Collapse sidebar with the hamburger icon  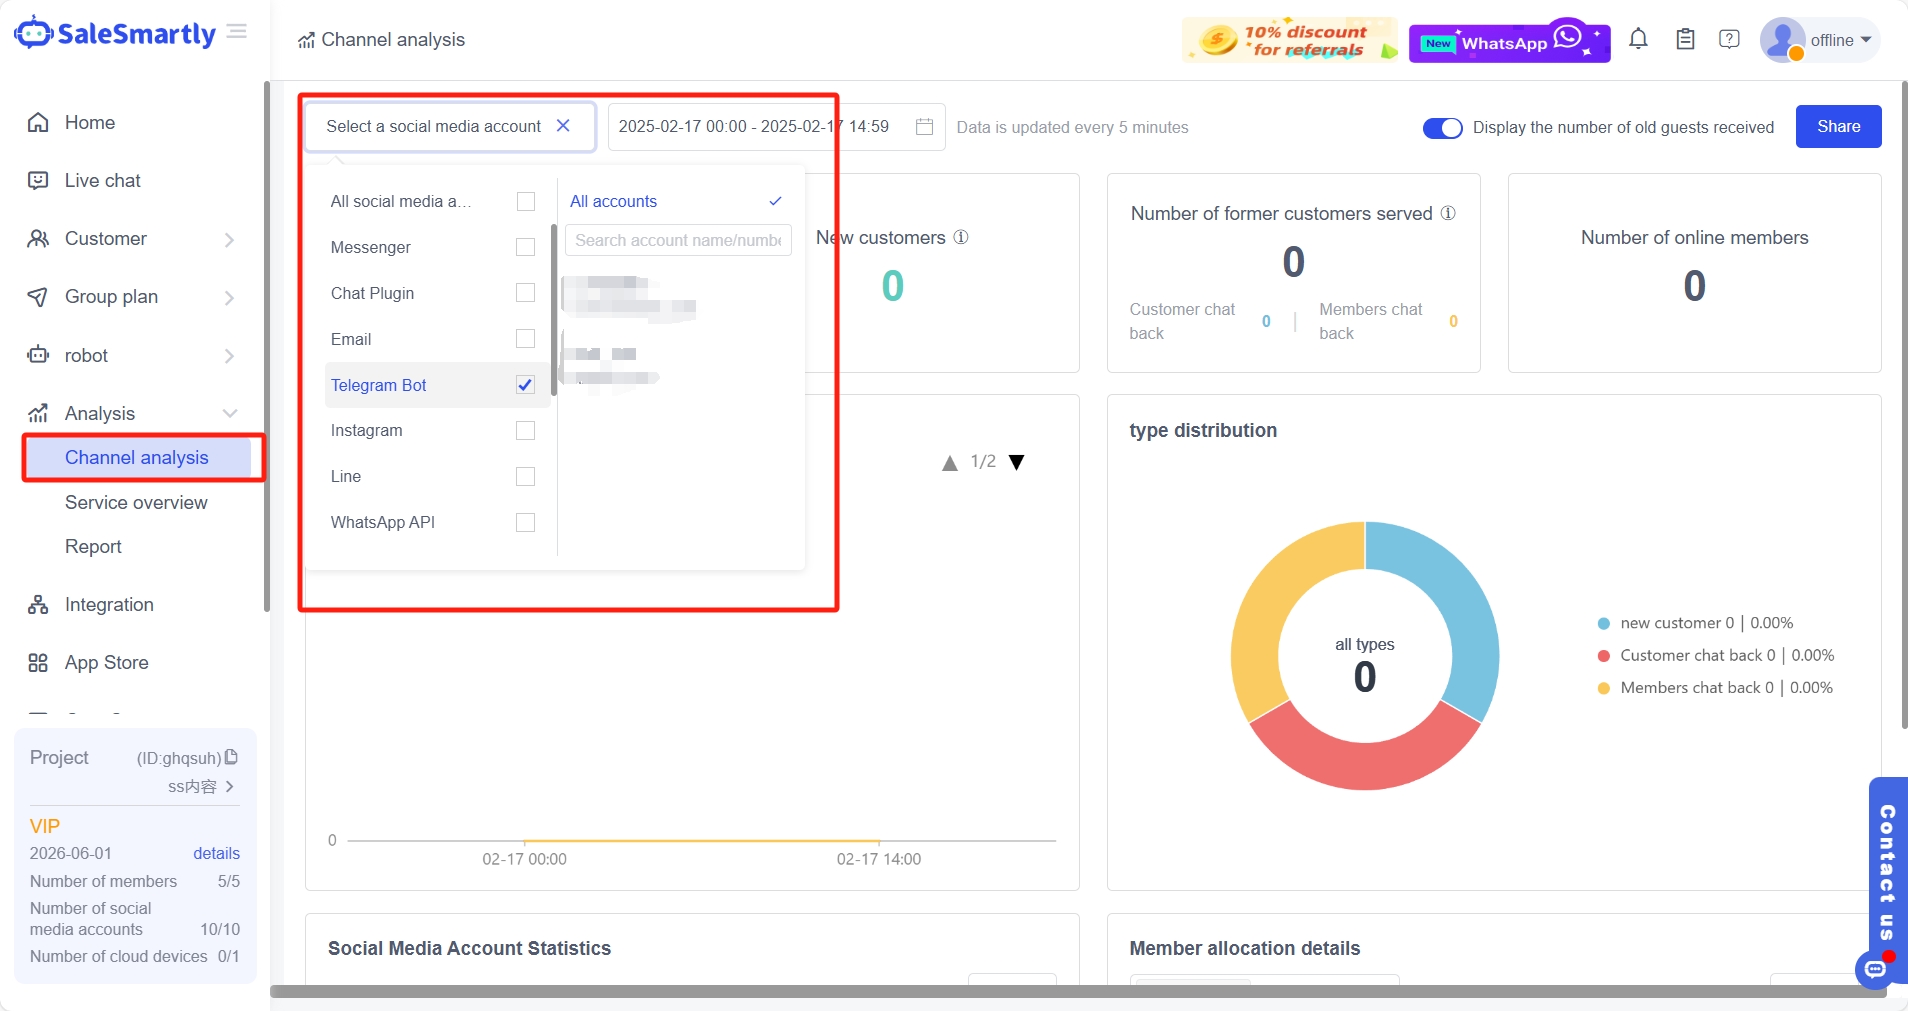click(x=237, y=32)
